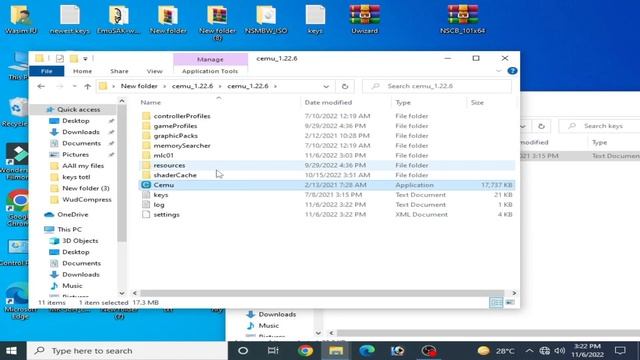Open the Recycle Bin on desktop
The image size is (640, 360).
[16, 112]
